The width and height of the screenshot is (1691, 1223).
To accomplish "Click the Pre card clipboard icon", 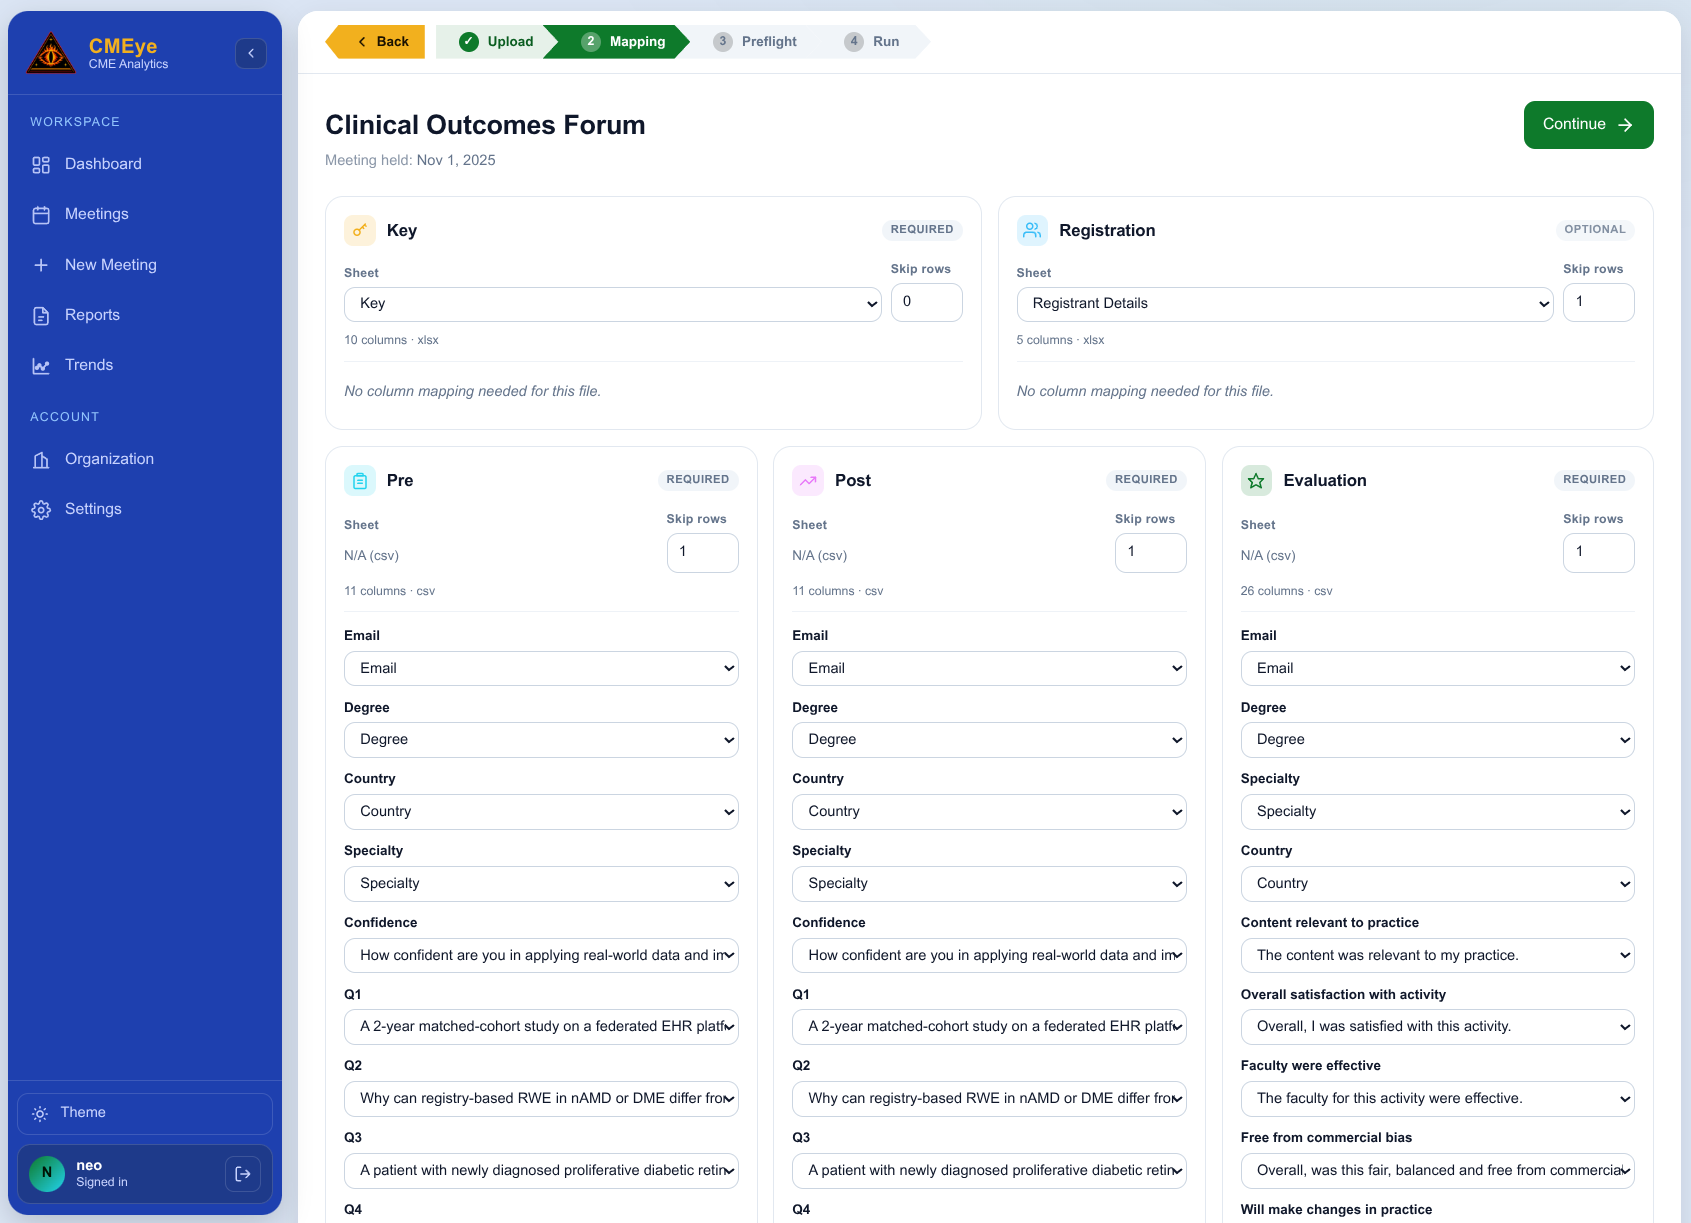I will 360,480.
